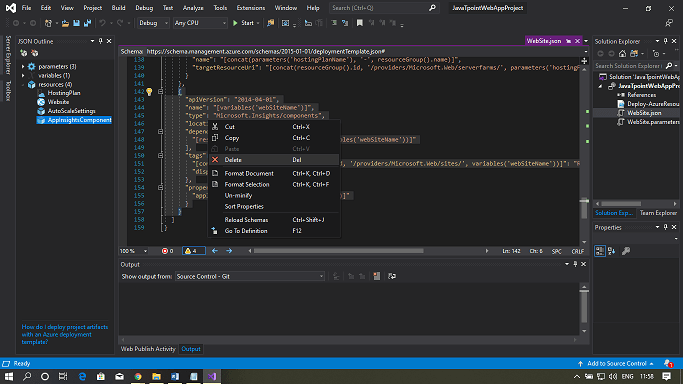Image resolution: width=683 pixels, height=384 pixels.
Task: Collapse the code block at line 154
Action: coord(160,187)
